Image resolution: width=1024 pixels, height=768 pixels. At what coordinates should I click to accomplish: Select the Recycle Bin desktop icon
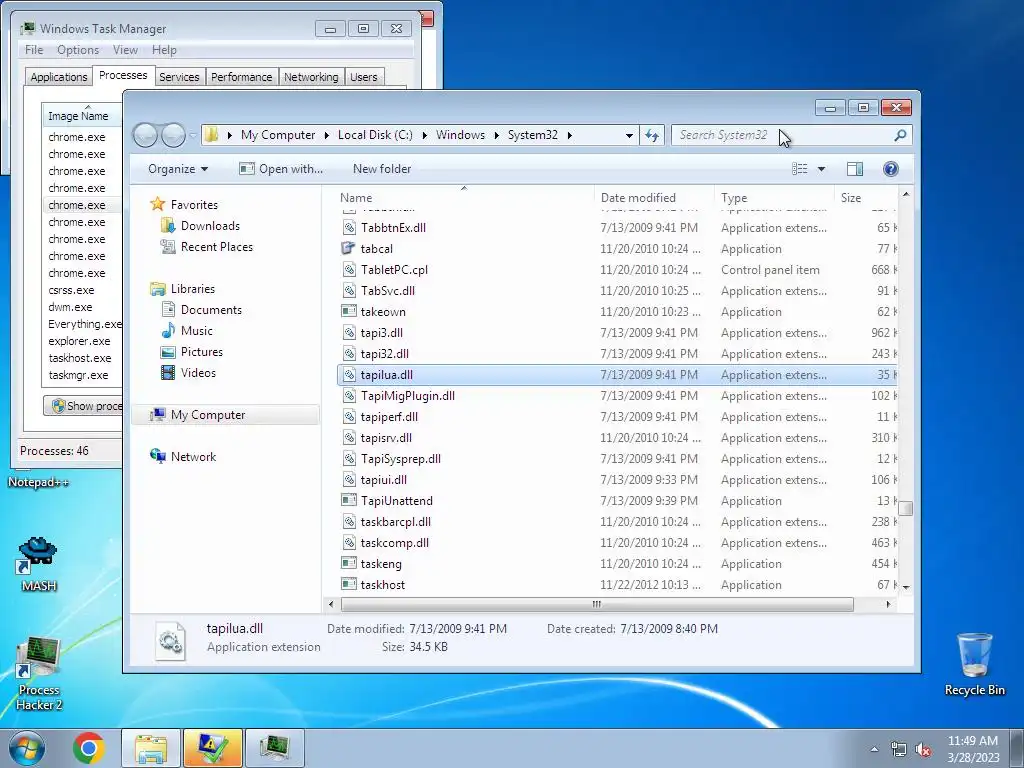974,656
